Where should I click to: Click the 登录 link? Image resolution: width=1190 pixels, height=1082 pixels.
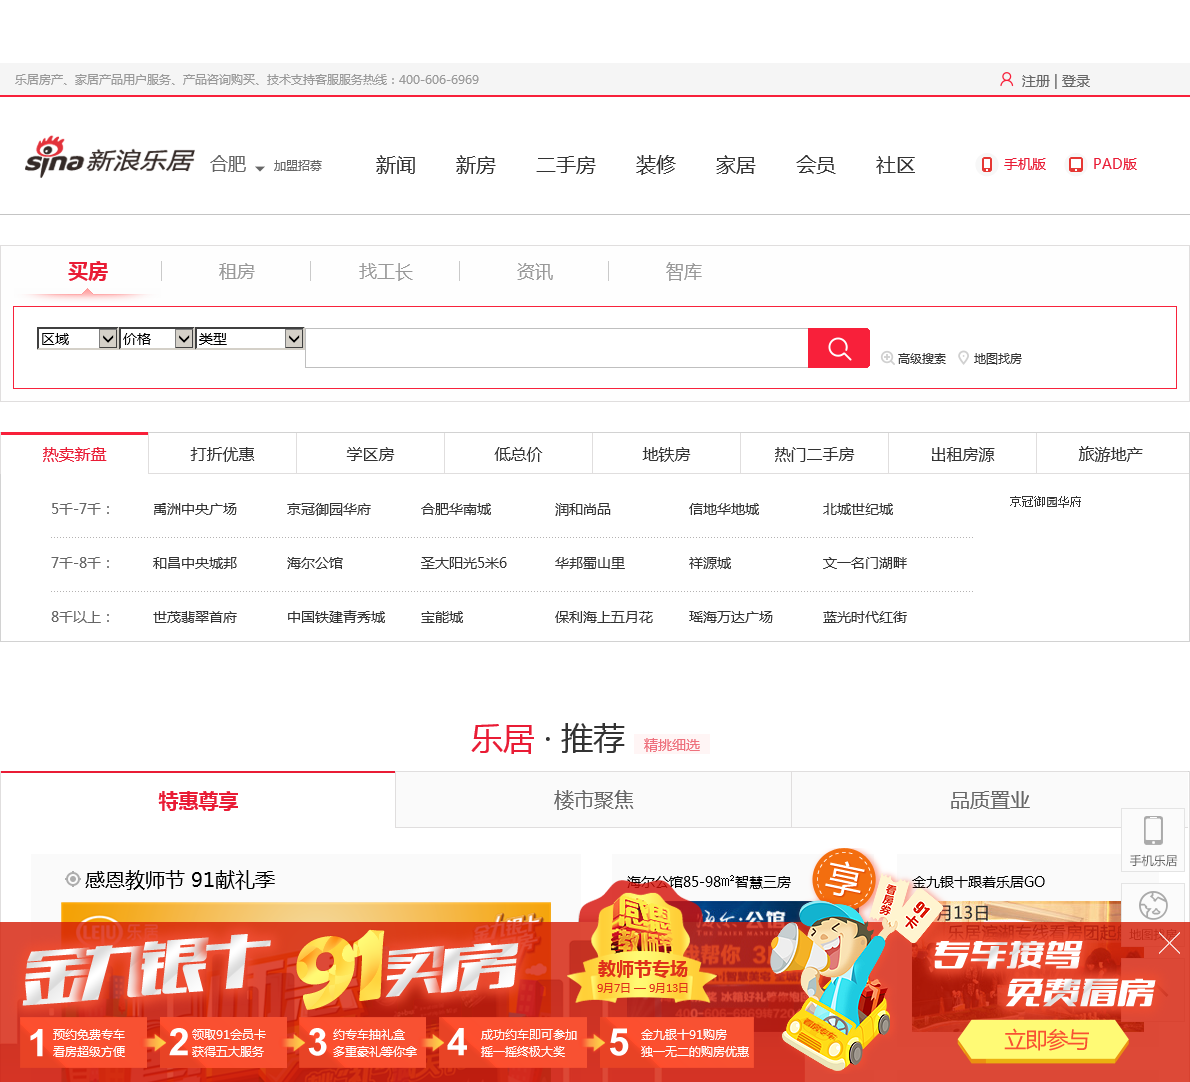(x=1075, y=80)
